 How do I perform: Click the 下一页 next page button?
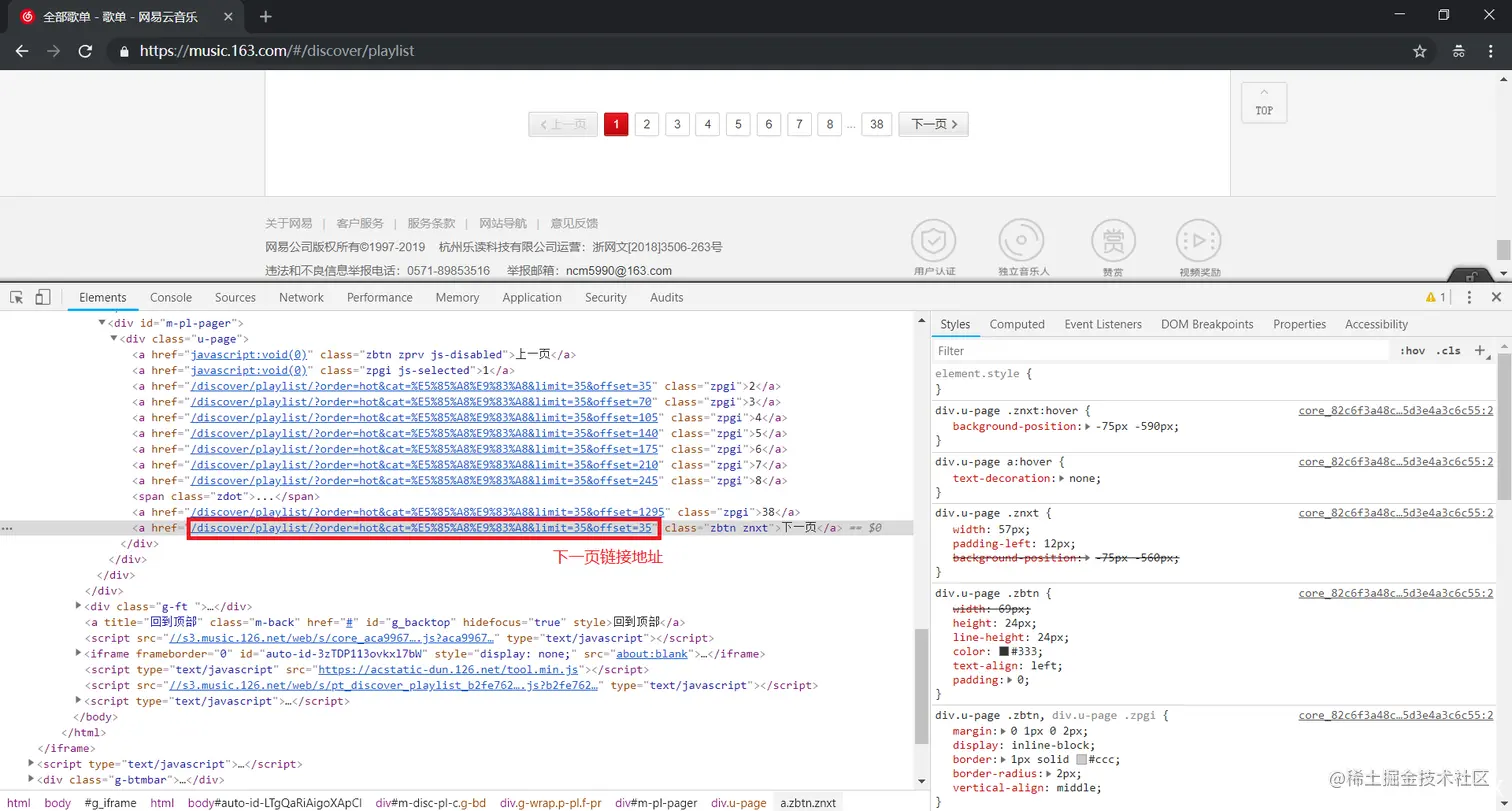pyautogui.click(x=933, y=124)
